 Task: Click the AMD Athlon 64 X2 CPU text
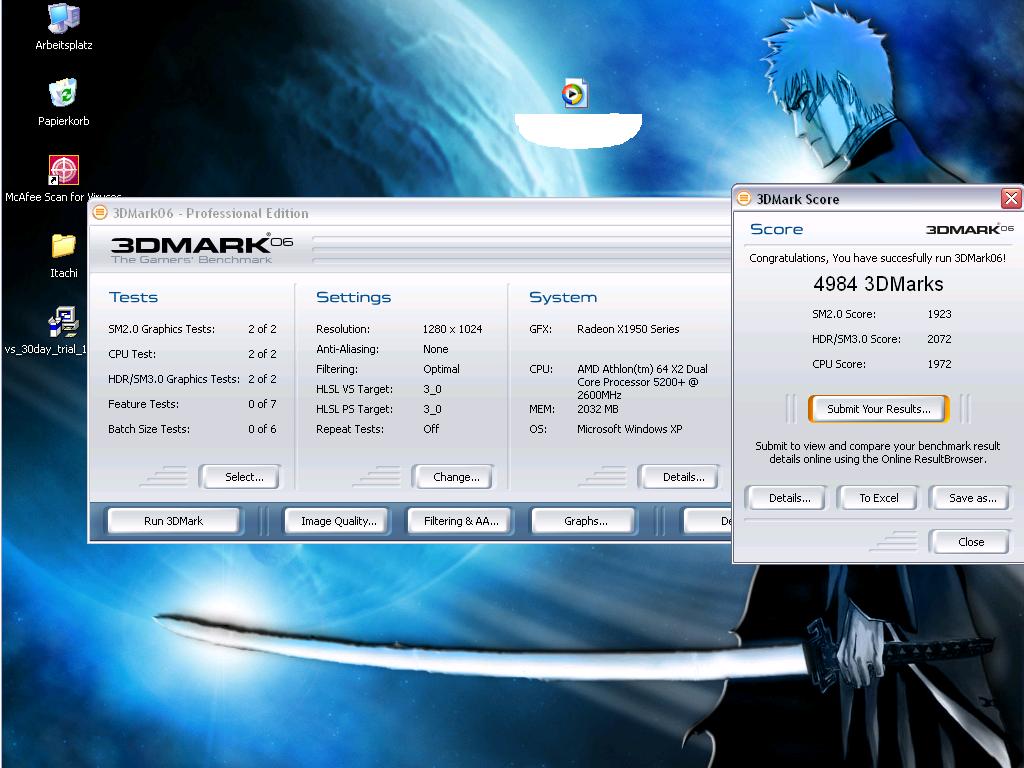[x=642, y=382]
